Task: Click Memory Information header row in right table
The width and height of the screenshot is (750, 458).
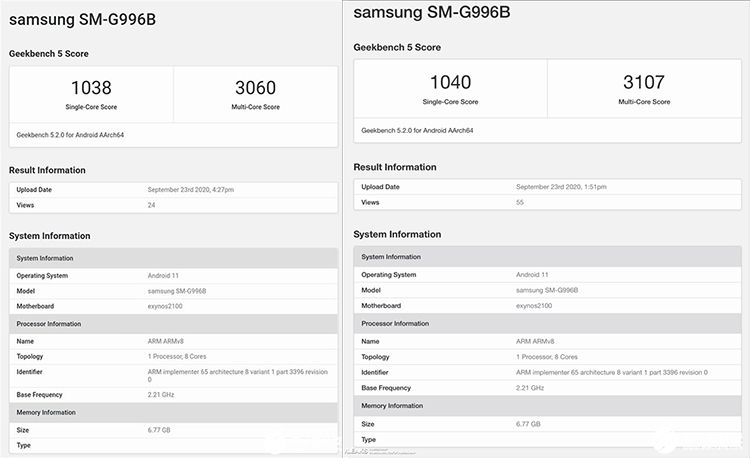Action: point(548,406)
